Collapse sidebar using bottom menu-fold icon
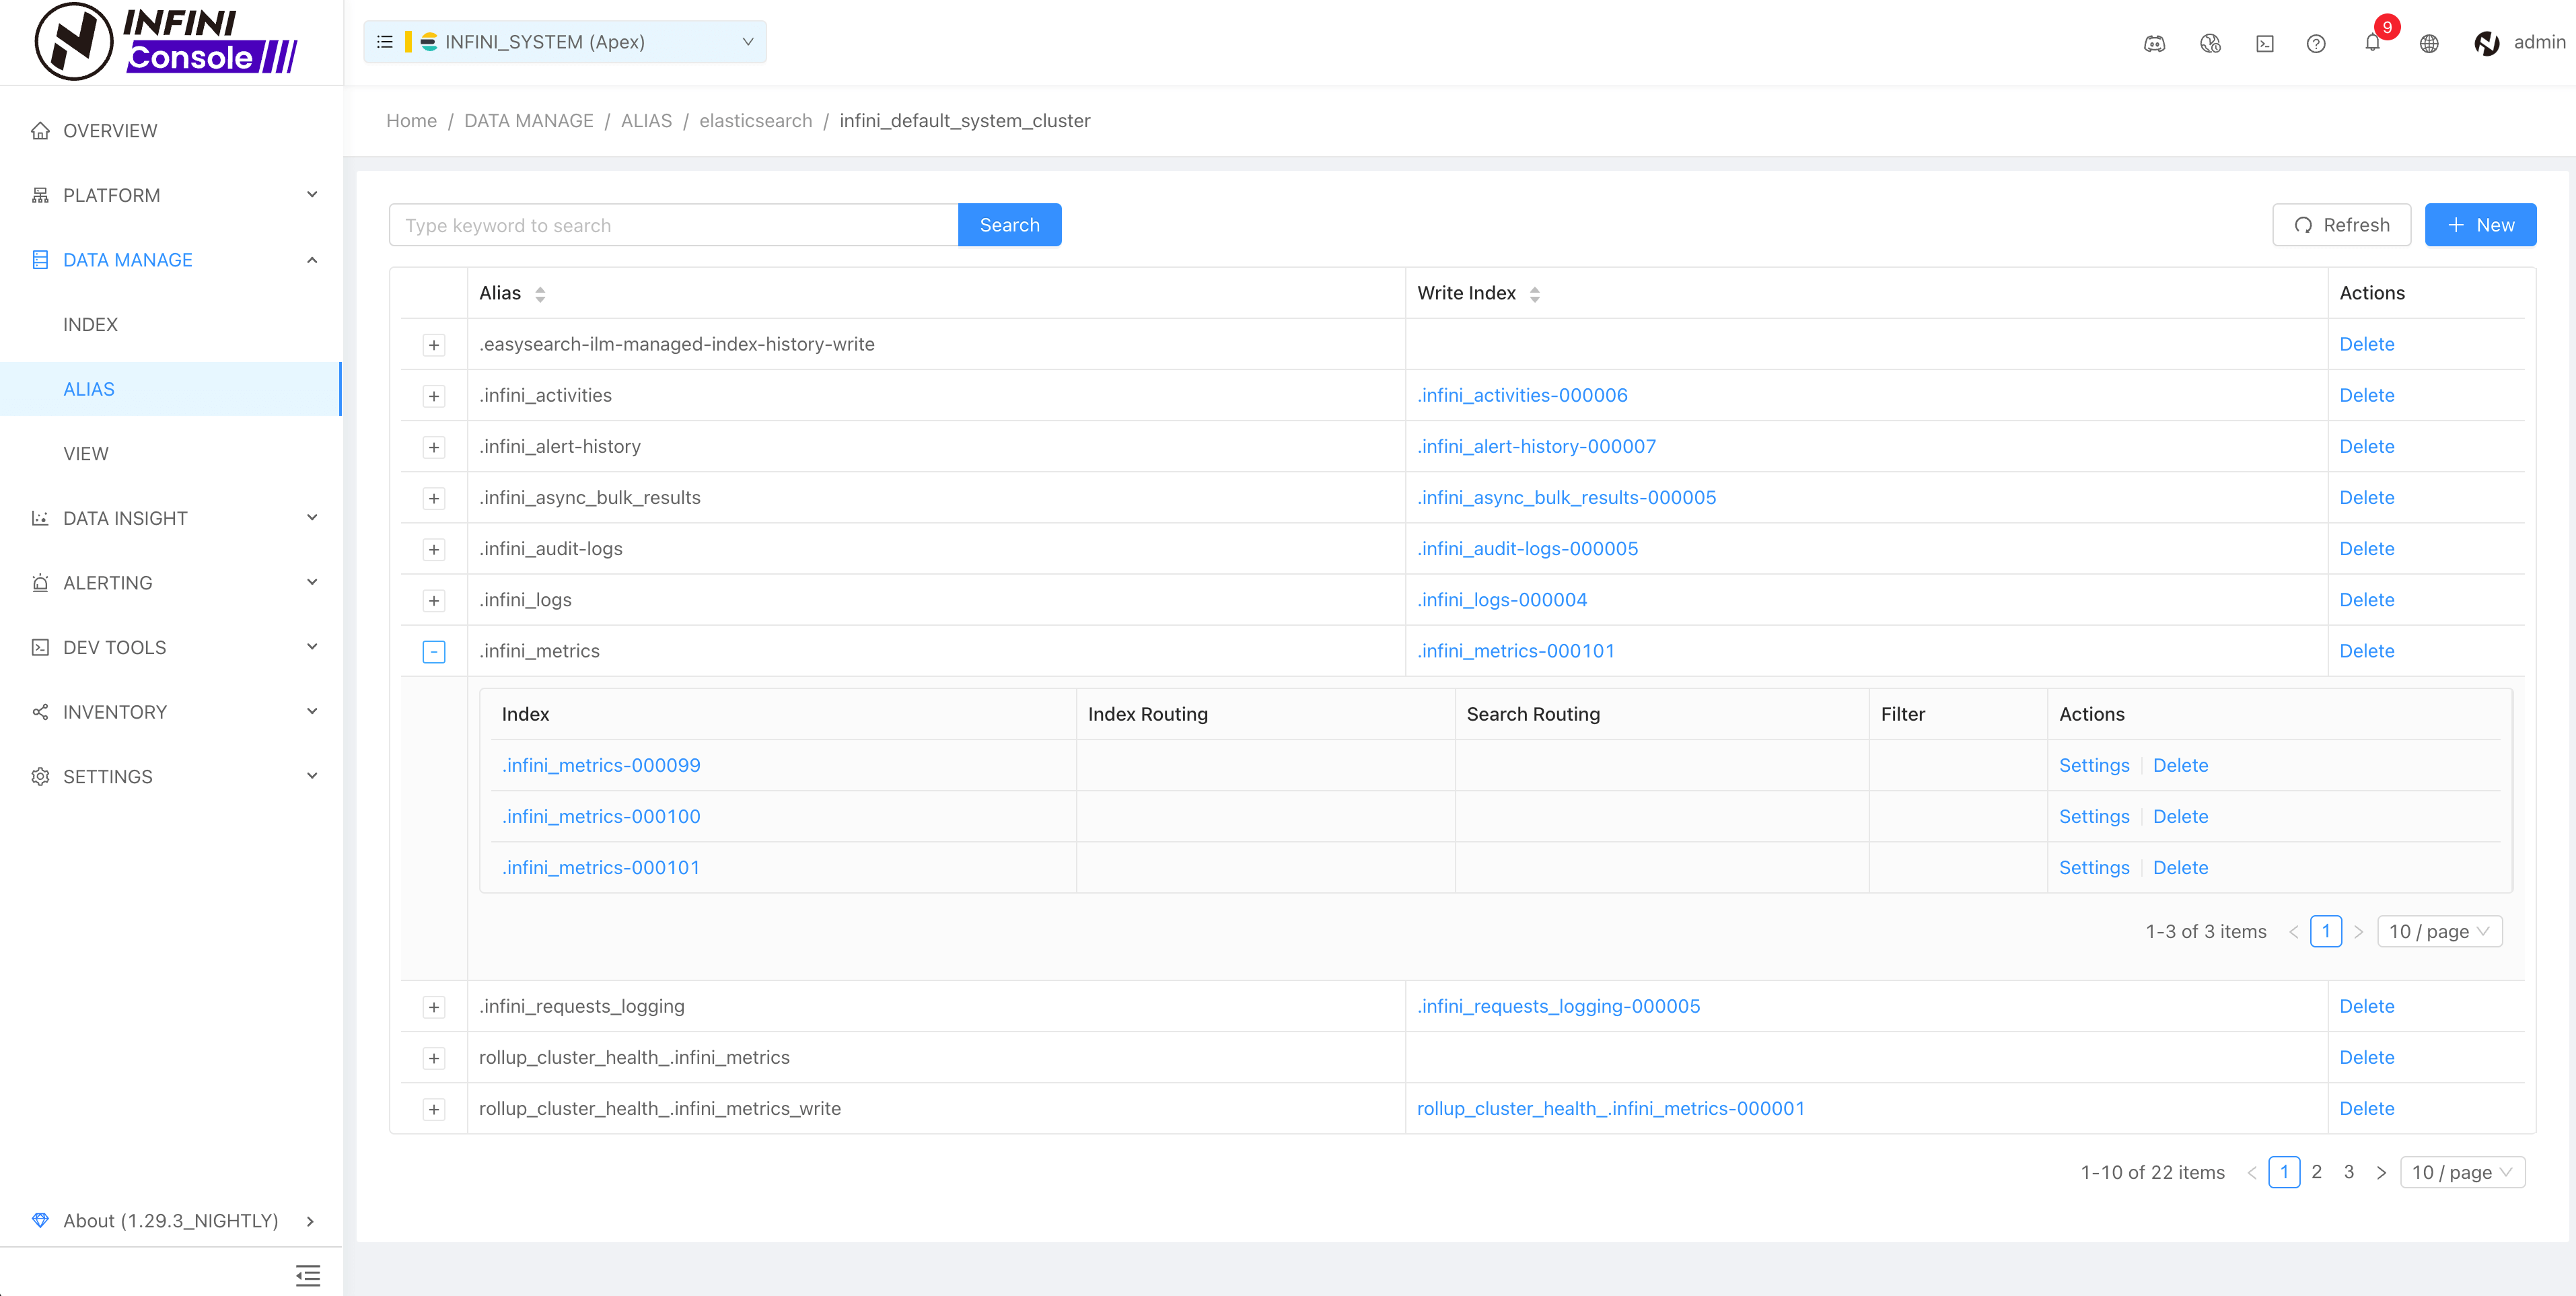The width and height of the screenshot is (2576, 1296). [x=308, y=1275]
